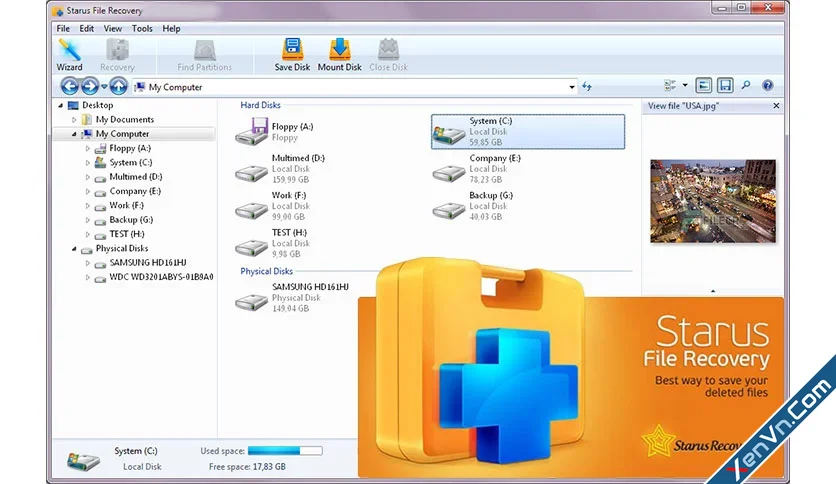Screen dimensions: 836x484
Task: Open the search magnifier tool
Action: (746, 85)
